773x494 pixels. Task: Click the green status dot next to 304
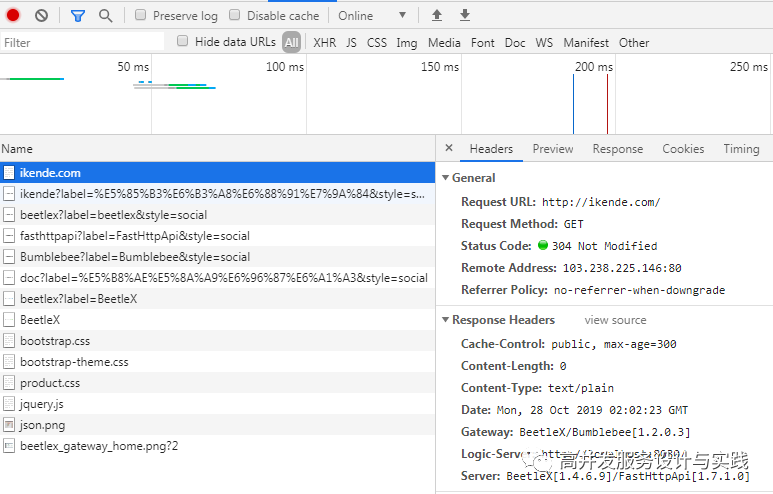click(x=543, y=245)
